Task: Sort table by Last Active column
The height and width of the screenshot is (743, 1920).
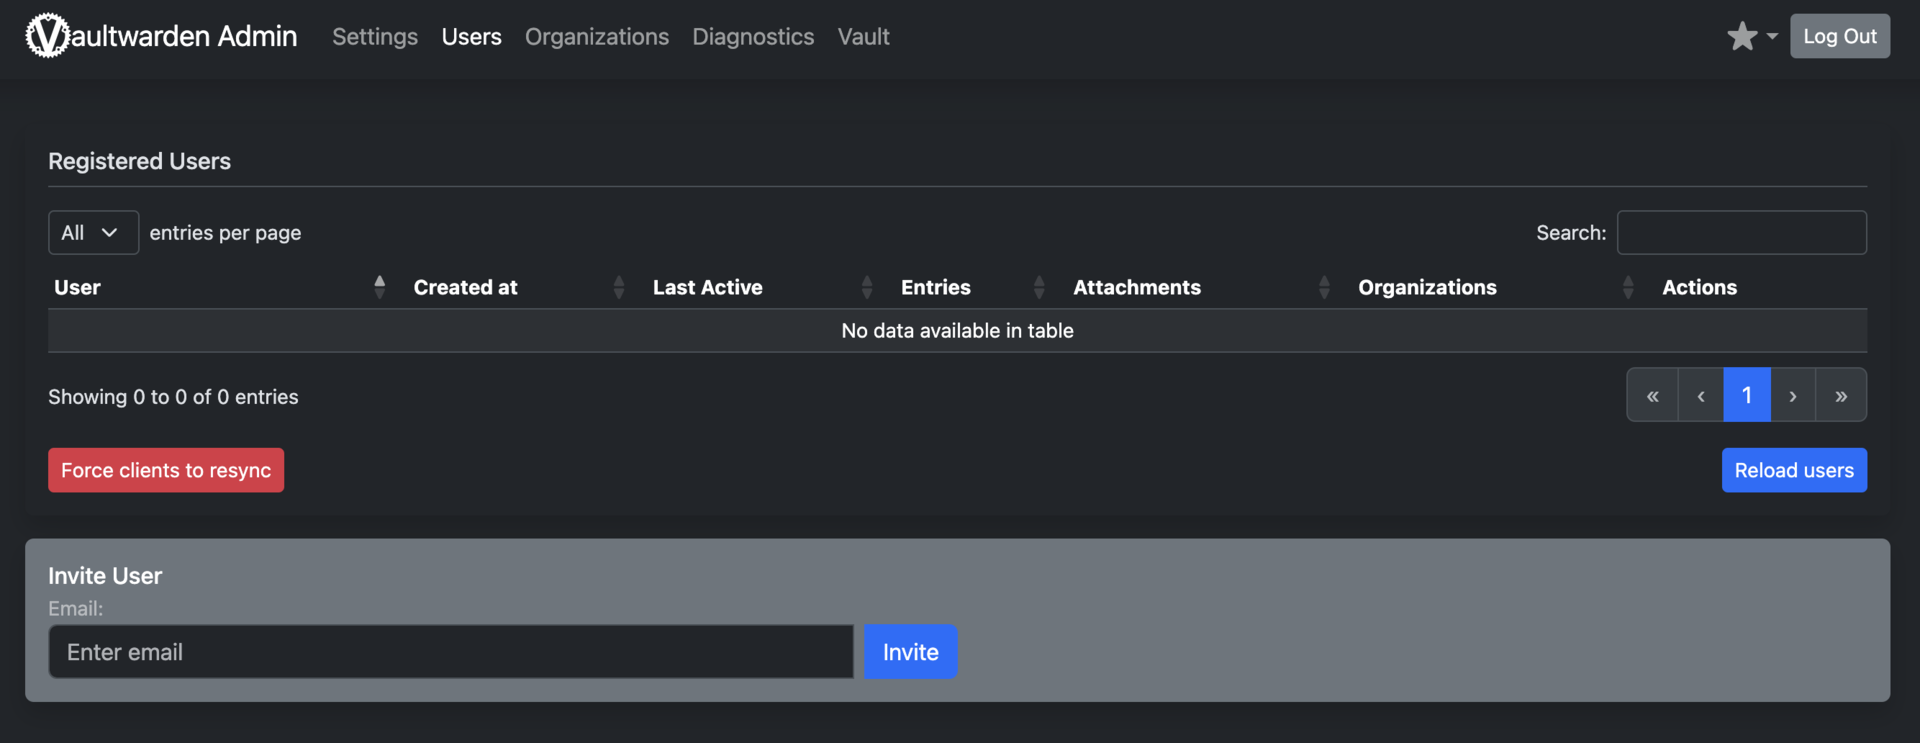Action: pyautogui.click(x=763, y=287)
